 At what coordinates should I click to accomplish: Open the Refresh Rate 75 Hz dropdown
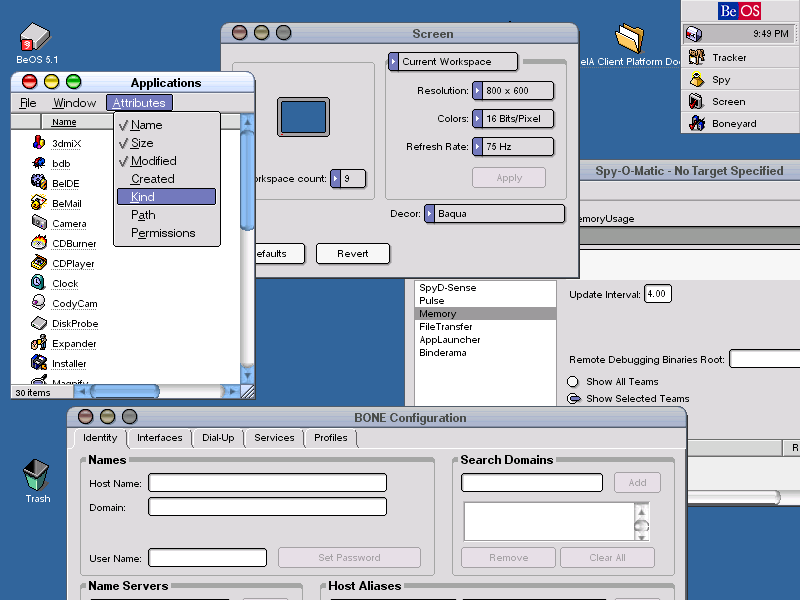[513, 146]
